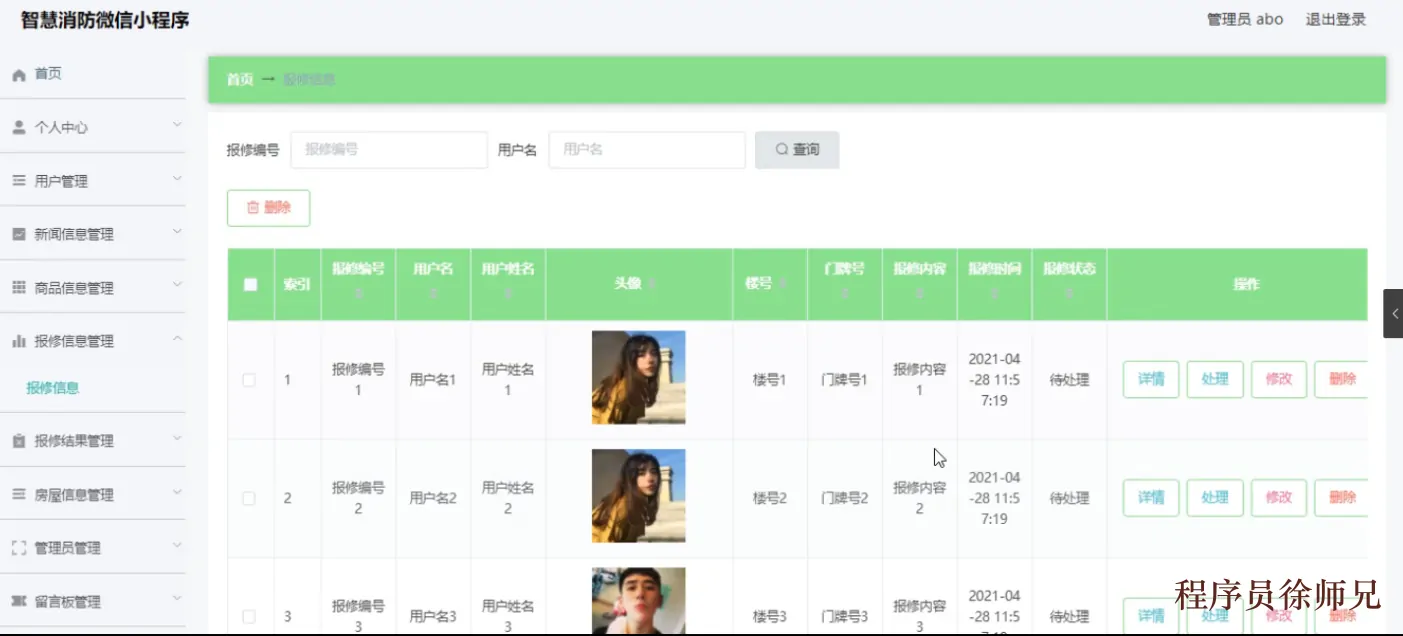The width and height of the screenshot is (1403, 636).
Task: Click the 报修信息管理 bar chart icon
Action: [18, 341]
